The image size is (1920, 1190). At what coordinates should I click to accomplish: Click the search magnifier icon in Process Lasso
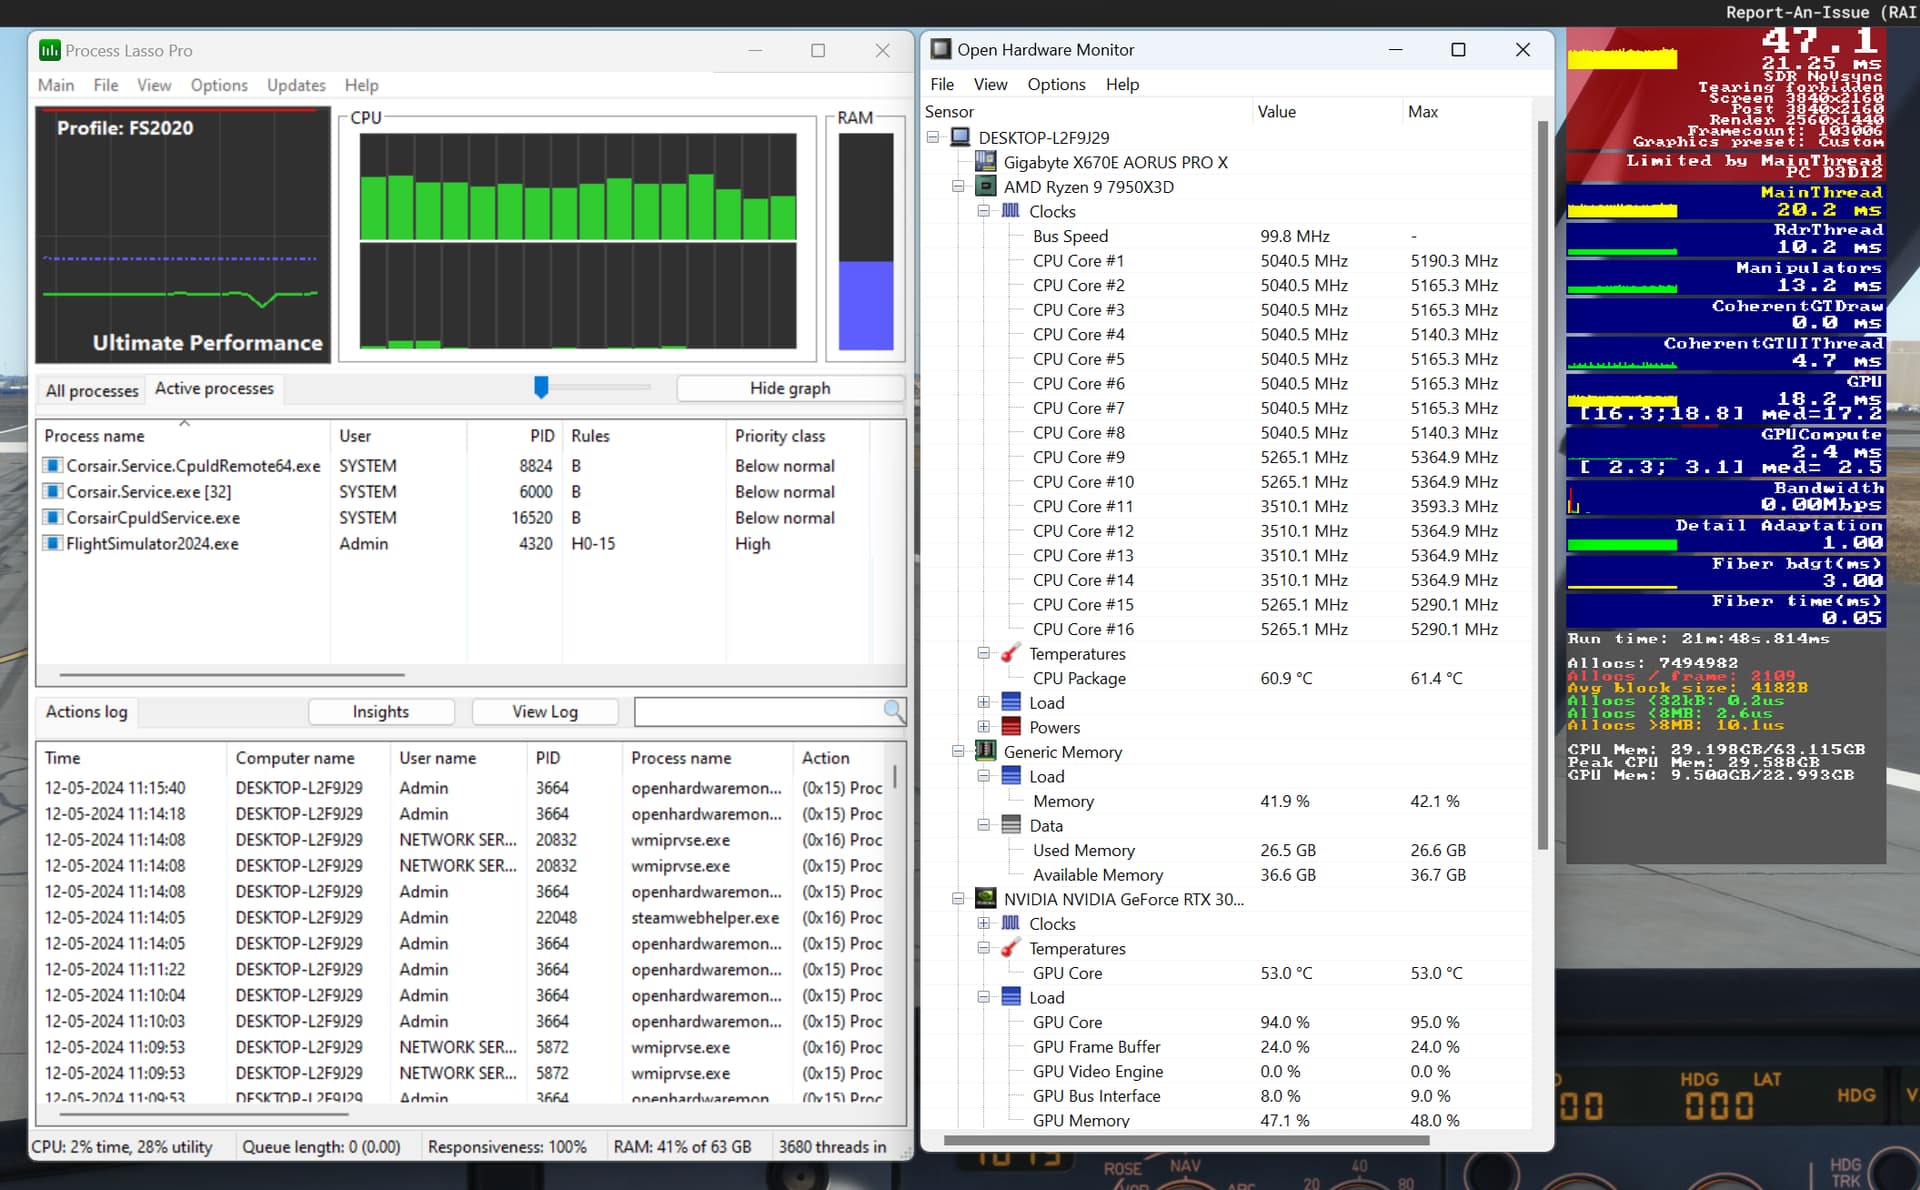pyautogui.click(x=893, y=711)
